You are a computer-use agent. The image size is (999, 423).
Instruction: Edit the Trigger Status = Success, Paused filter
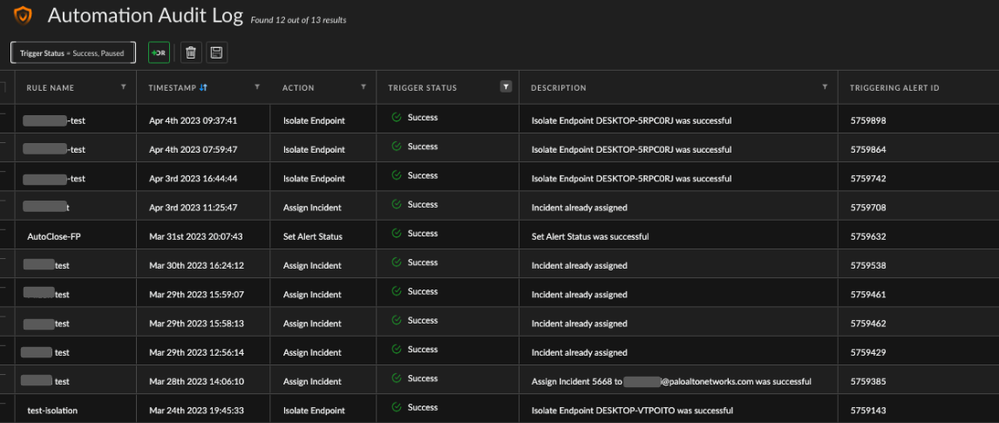tap(72, 52)
